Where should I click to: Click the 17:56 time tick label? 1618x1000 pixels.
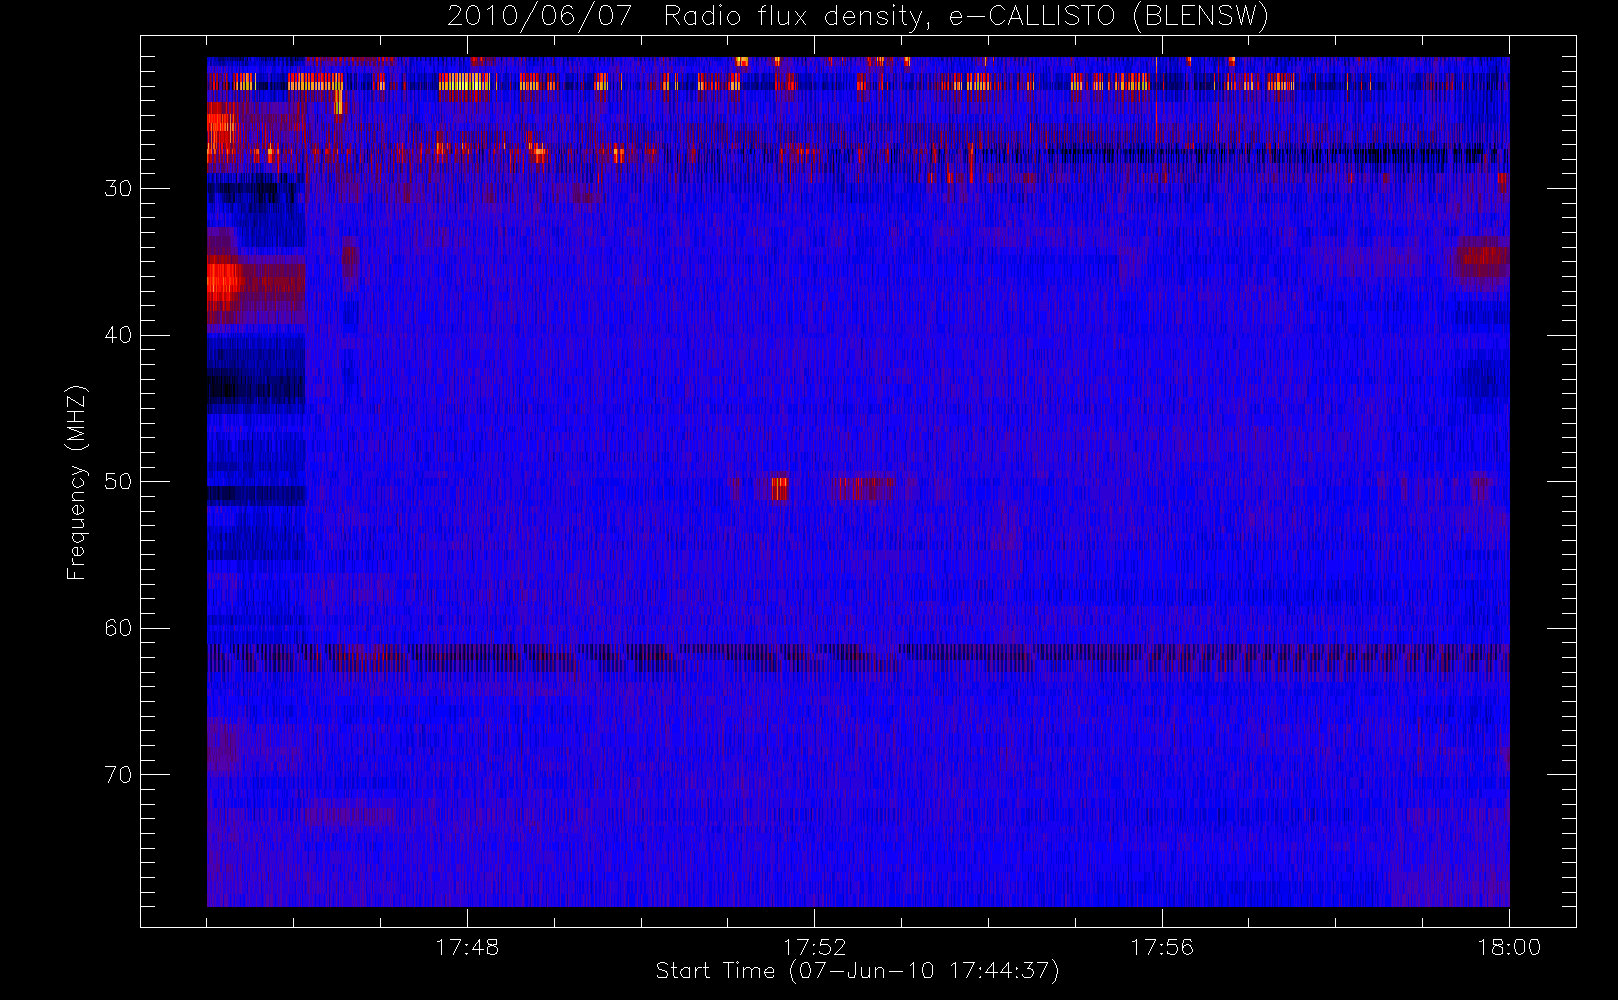1162,947
